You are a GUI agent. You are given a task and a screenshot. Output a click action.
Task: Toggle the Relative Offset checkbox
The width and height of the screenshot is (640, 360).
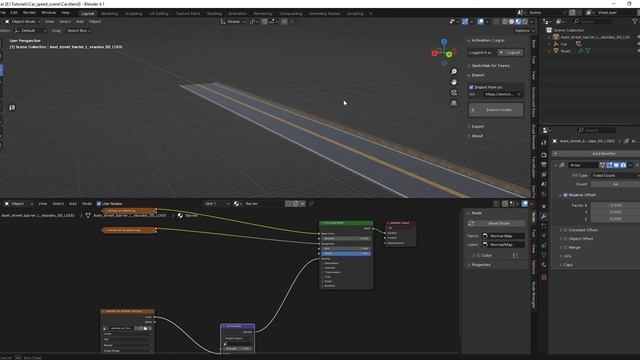coord(565,195)
